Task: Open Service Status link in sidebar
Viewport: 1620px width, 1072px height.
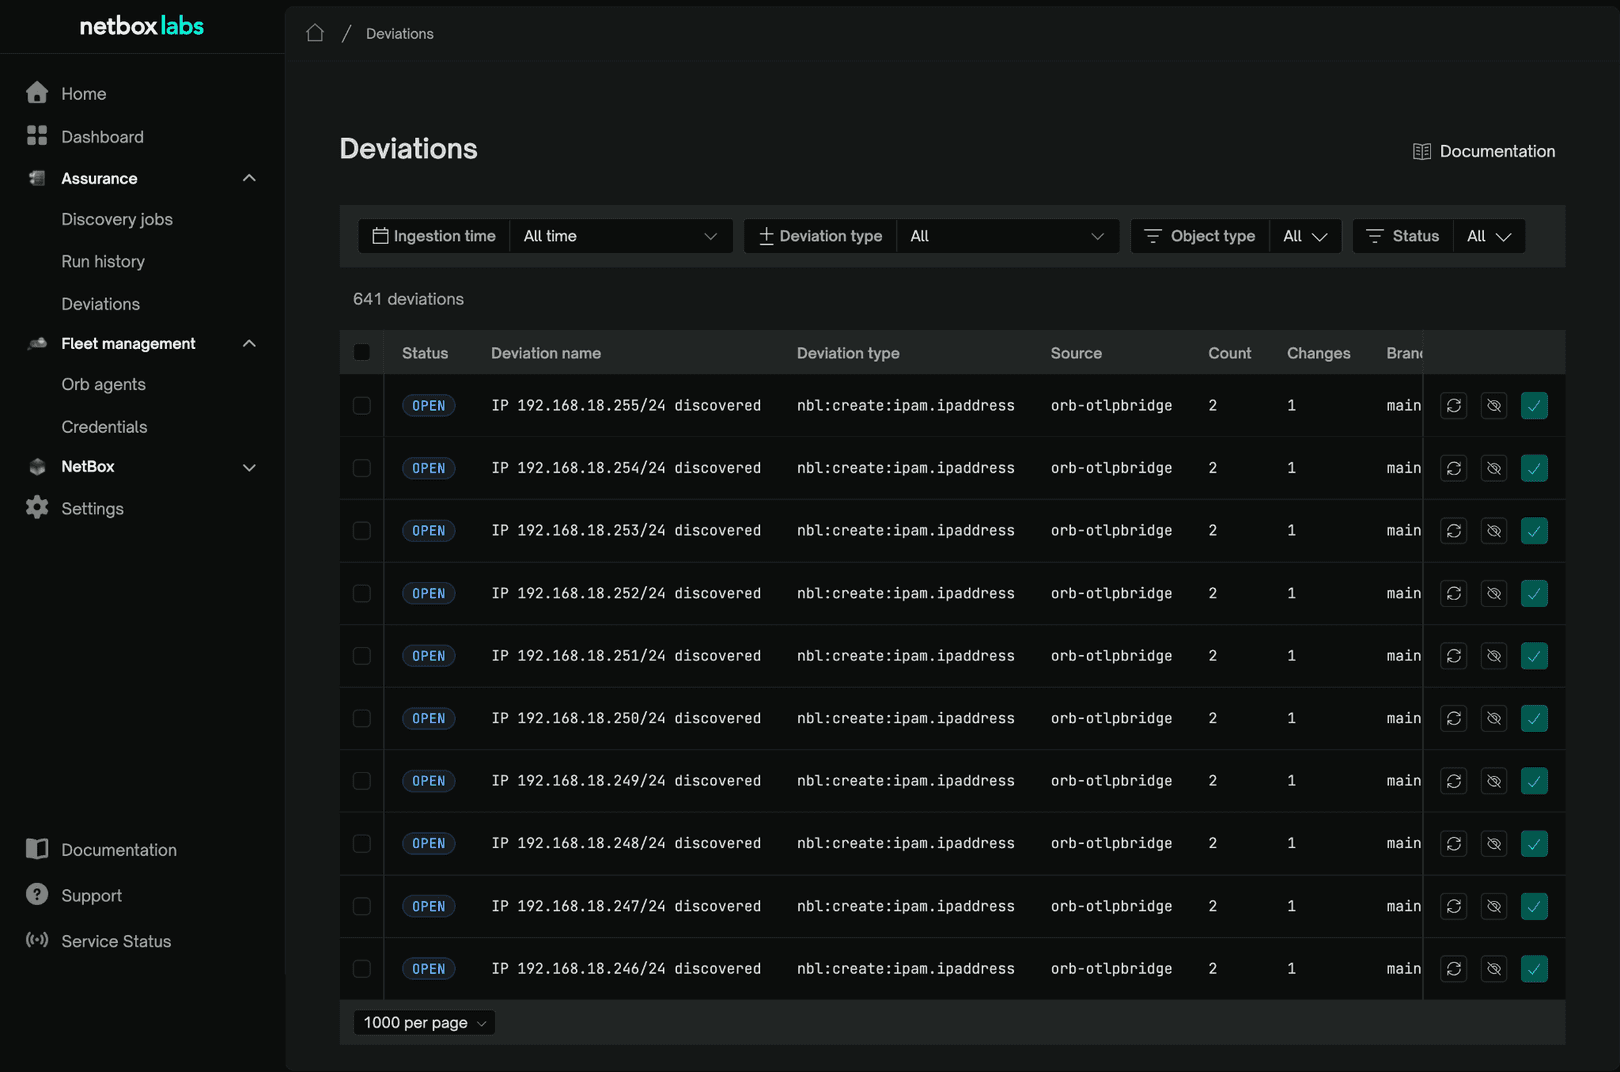Action: tap(116, 941)
